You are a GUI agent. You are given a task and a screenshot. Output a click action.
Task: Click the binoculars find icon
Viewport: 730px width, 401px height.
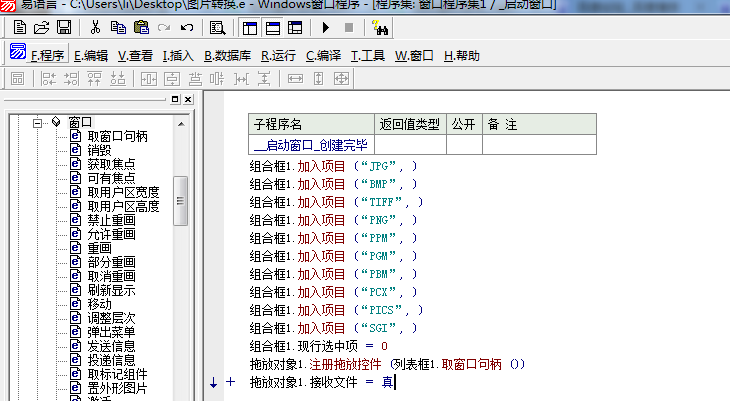(x=379, y=27)
